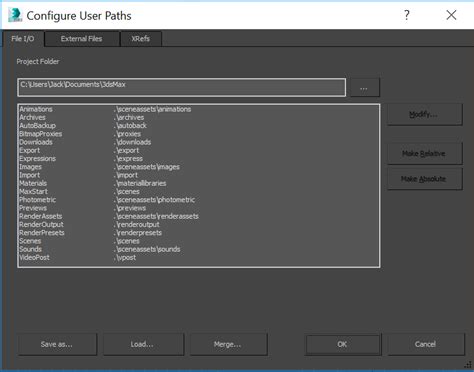Image resolution: width=474 pixels, height=372 pixels.
Task: Select the Sounds path row
Action: click(x=199, y=249)
